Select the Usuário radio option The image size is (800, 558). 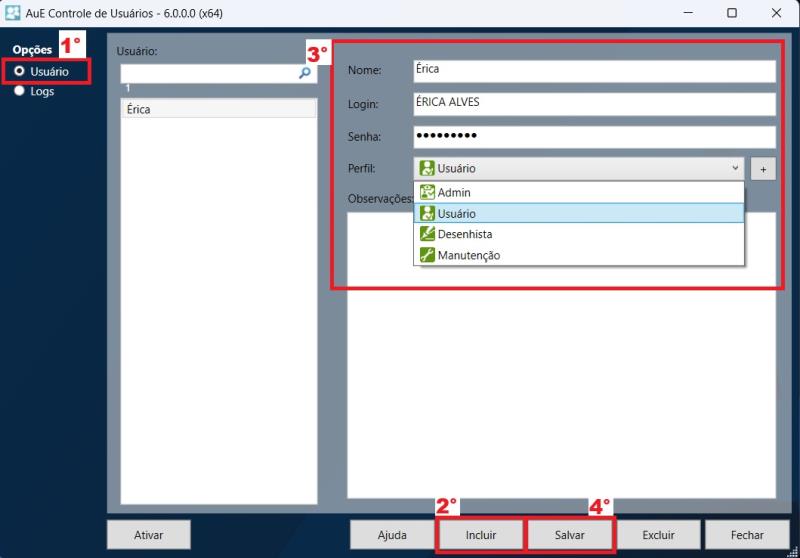(19, 72)
